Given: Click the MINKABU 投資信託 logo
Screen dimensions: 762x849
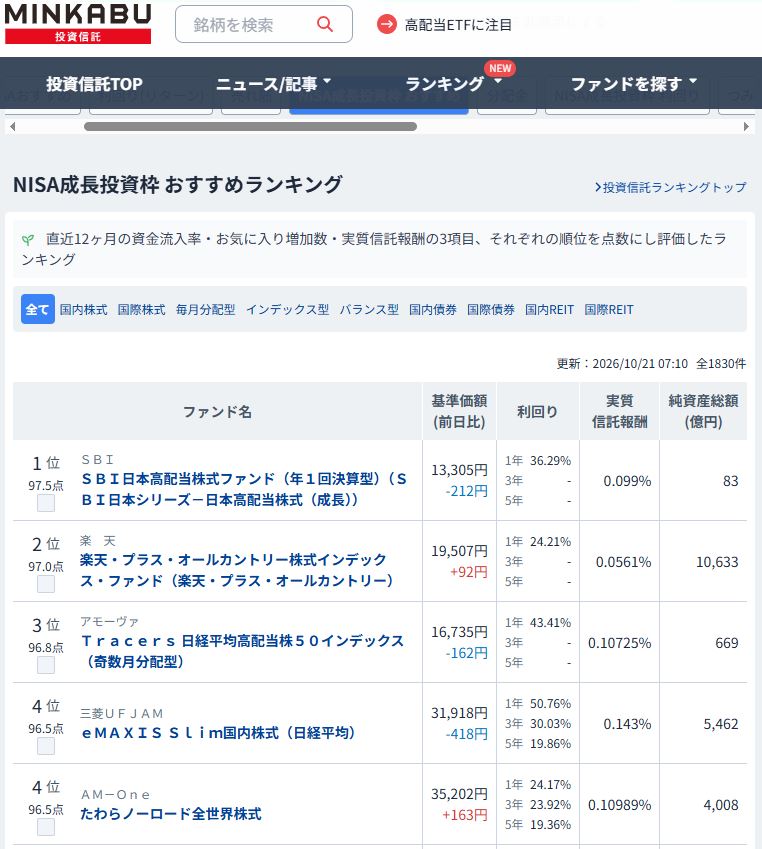Looking at the screenshot, I should tap(77, 23).
